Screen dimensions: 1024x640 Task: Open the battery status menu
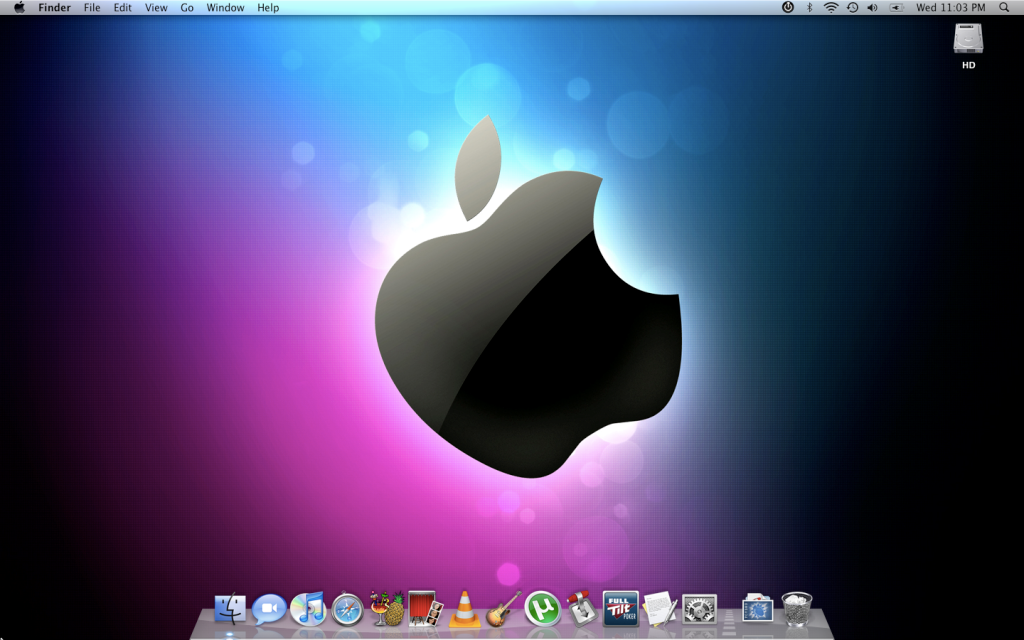[897, 8]
